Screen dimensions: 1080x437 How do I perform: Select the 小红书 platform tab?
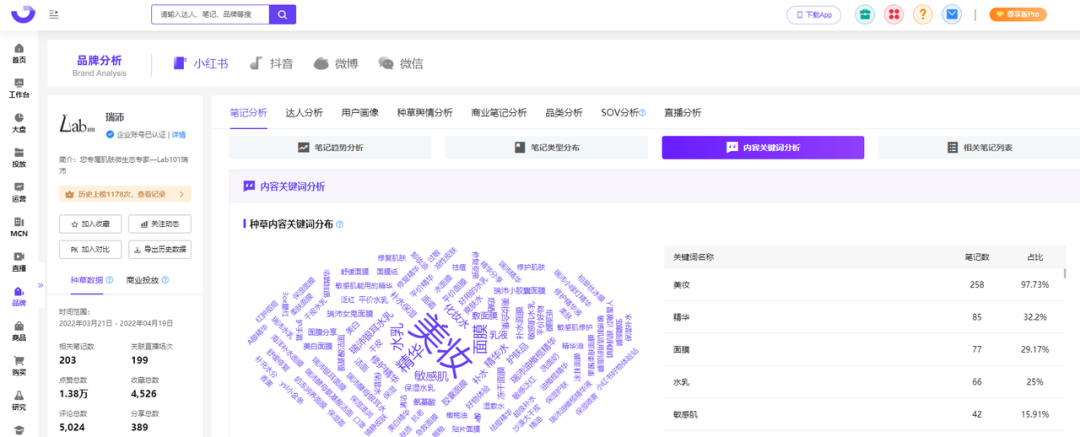[200, 63]
